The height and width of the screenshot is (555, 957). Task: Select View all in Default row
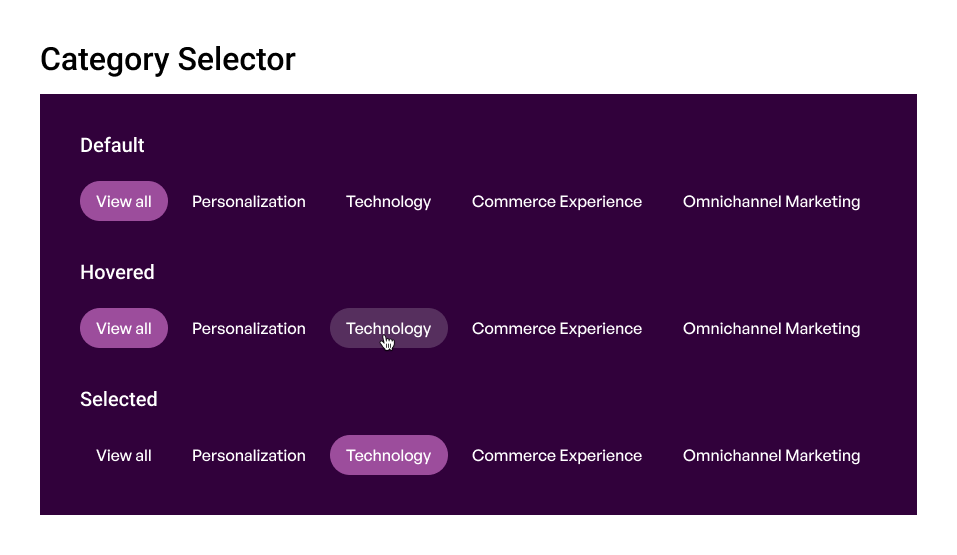click(x=124, y=201)
